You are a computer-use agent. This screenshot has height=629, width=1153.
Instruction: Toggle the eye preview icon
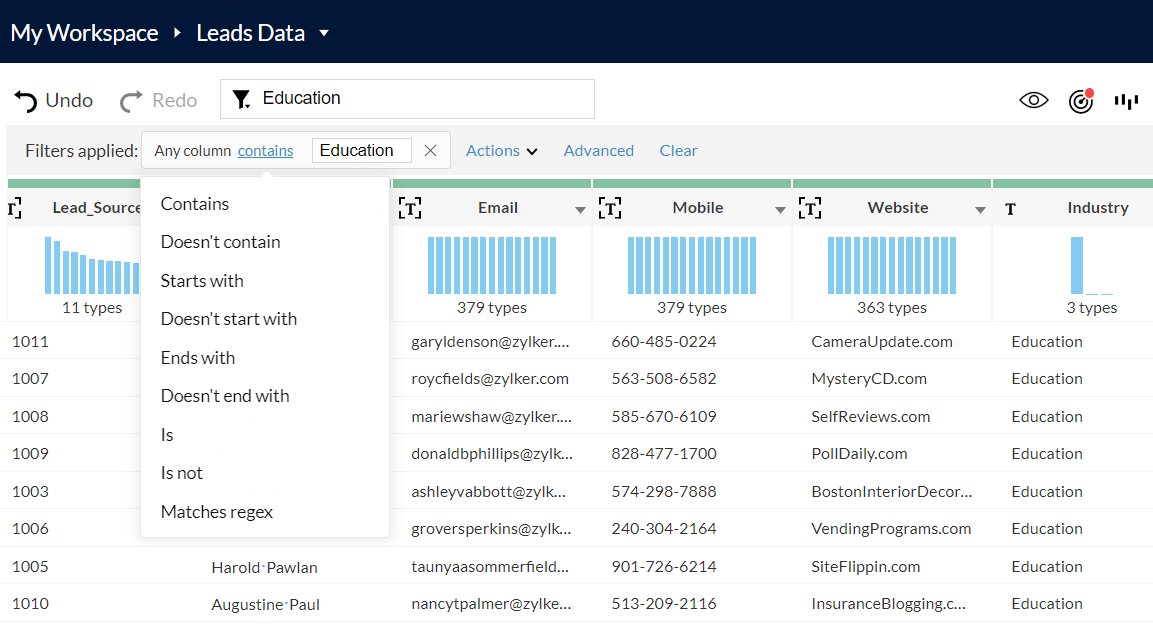point(1033,100)
